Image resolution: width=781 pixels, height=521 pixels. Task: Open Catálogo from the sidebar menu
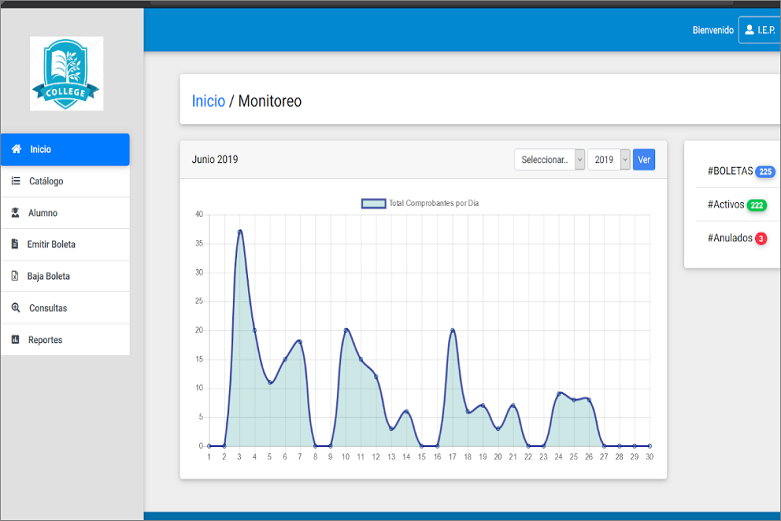pos(46,181)
